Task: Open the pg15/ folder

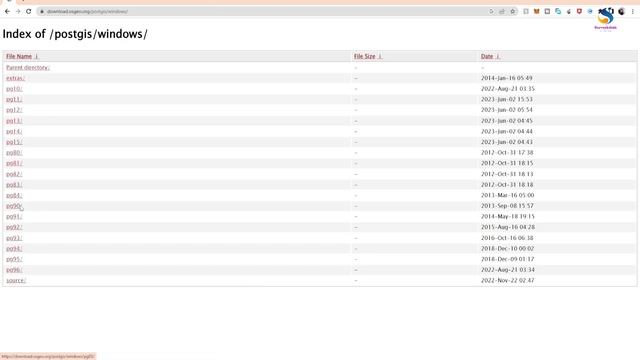Action: coord(14,142)
